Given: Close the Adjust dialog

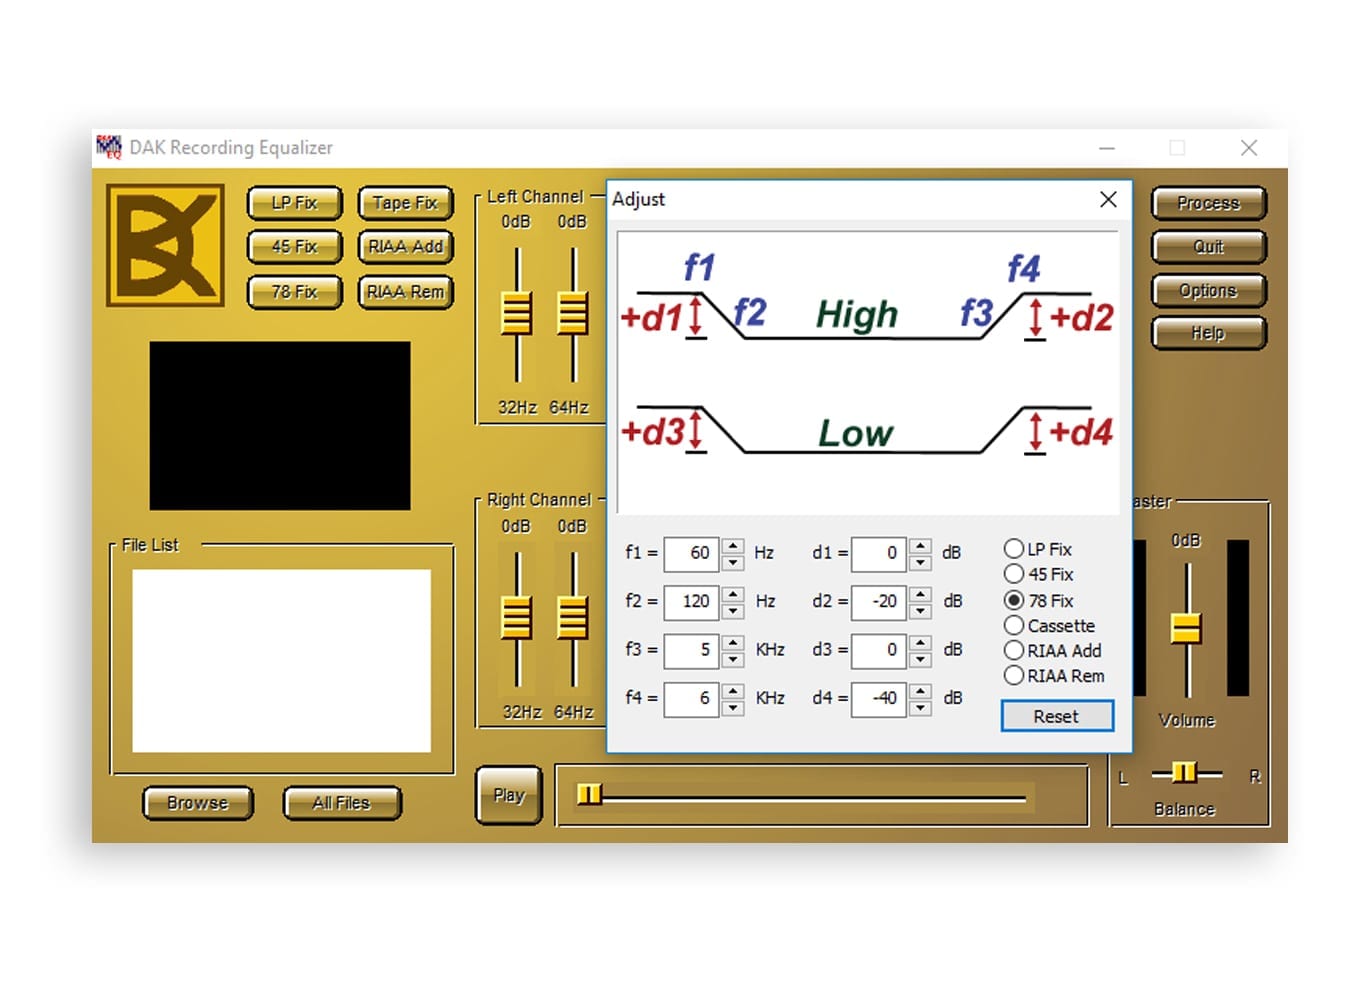Looking at the screenshot, I should [x=1108, y=199].
